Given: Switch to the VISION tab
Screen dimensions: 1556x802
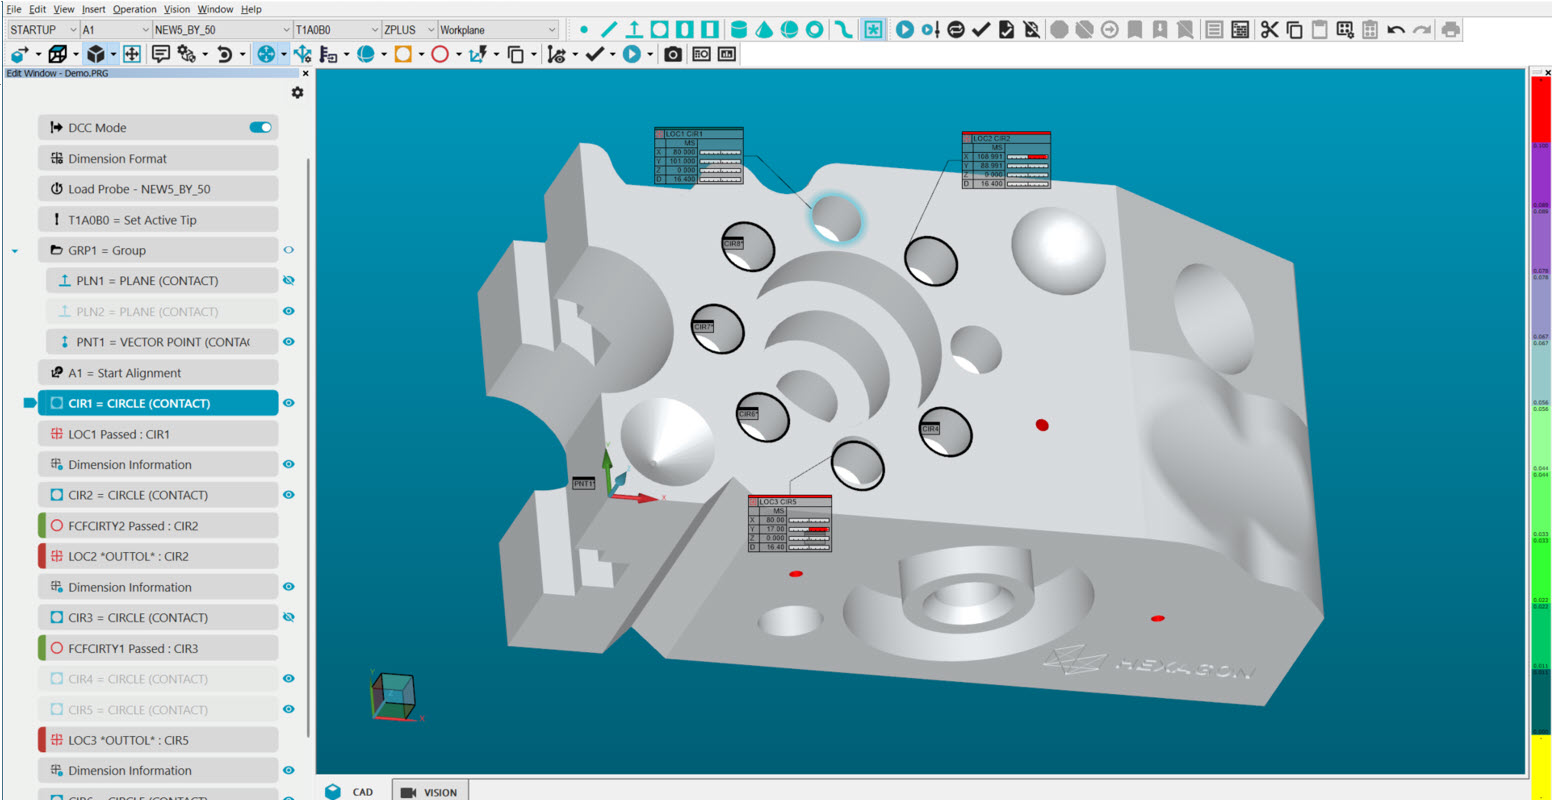Looking at the screenshot, I should coord(429,791).
